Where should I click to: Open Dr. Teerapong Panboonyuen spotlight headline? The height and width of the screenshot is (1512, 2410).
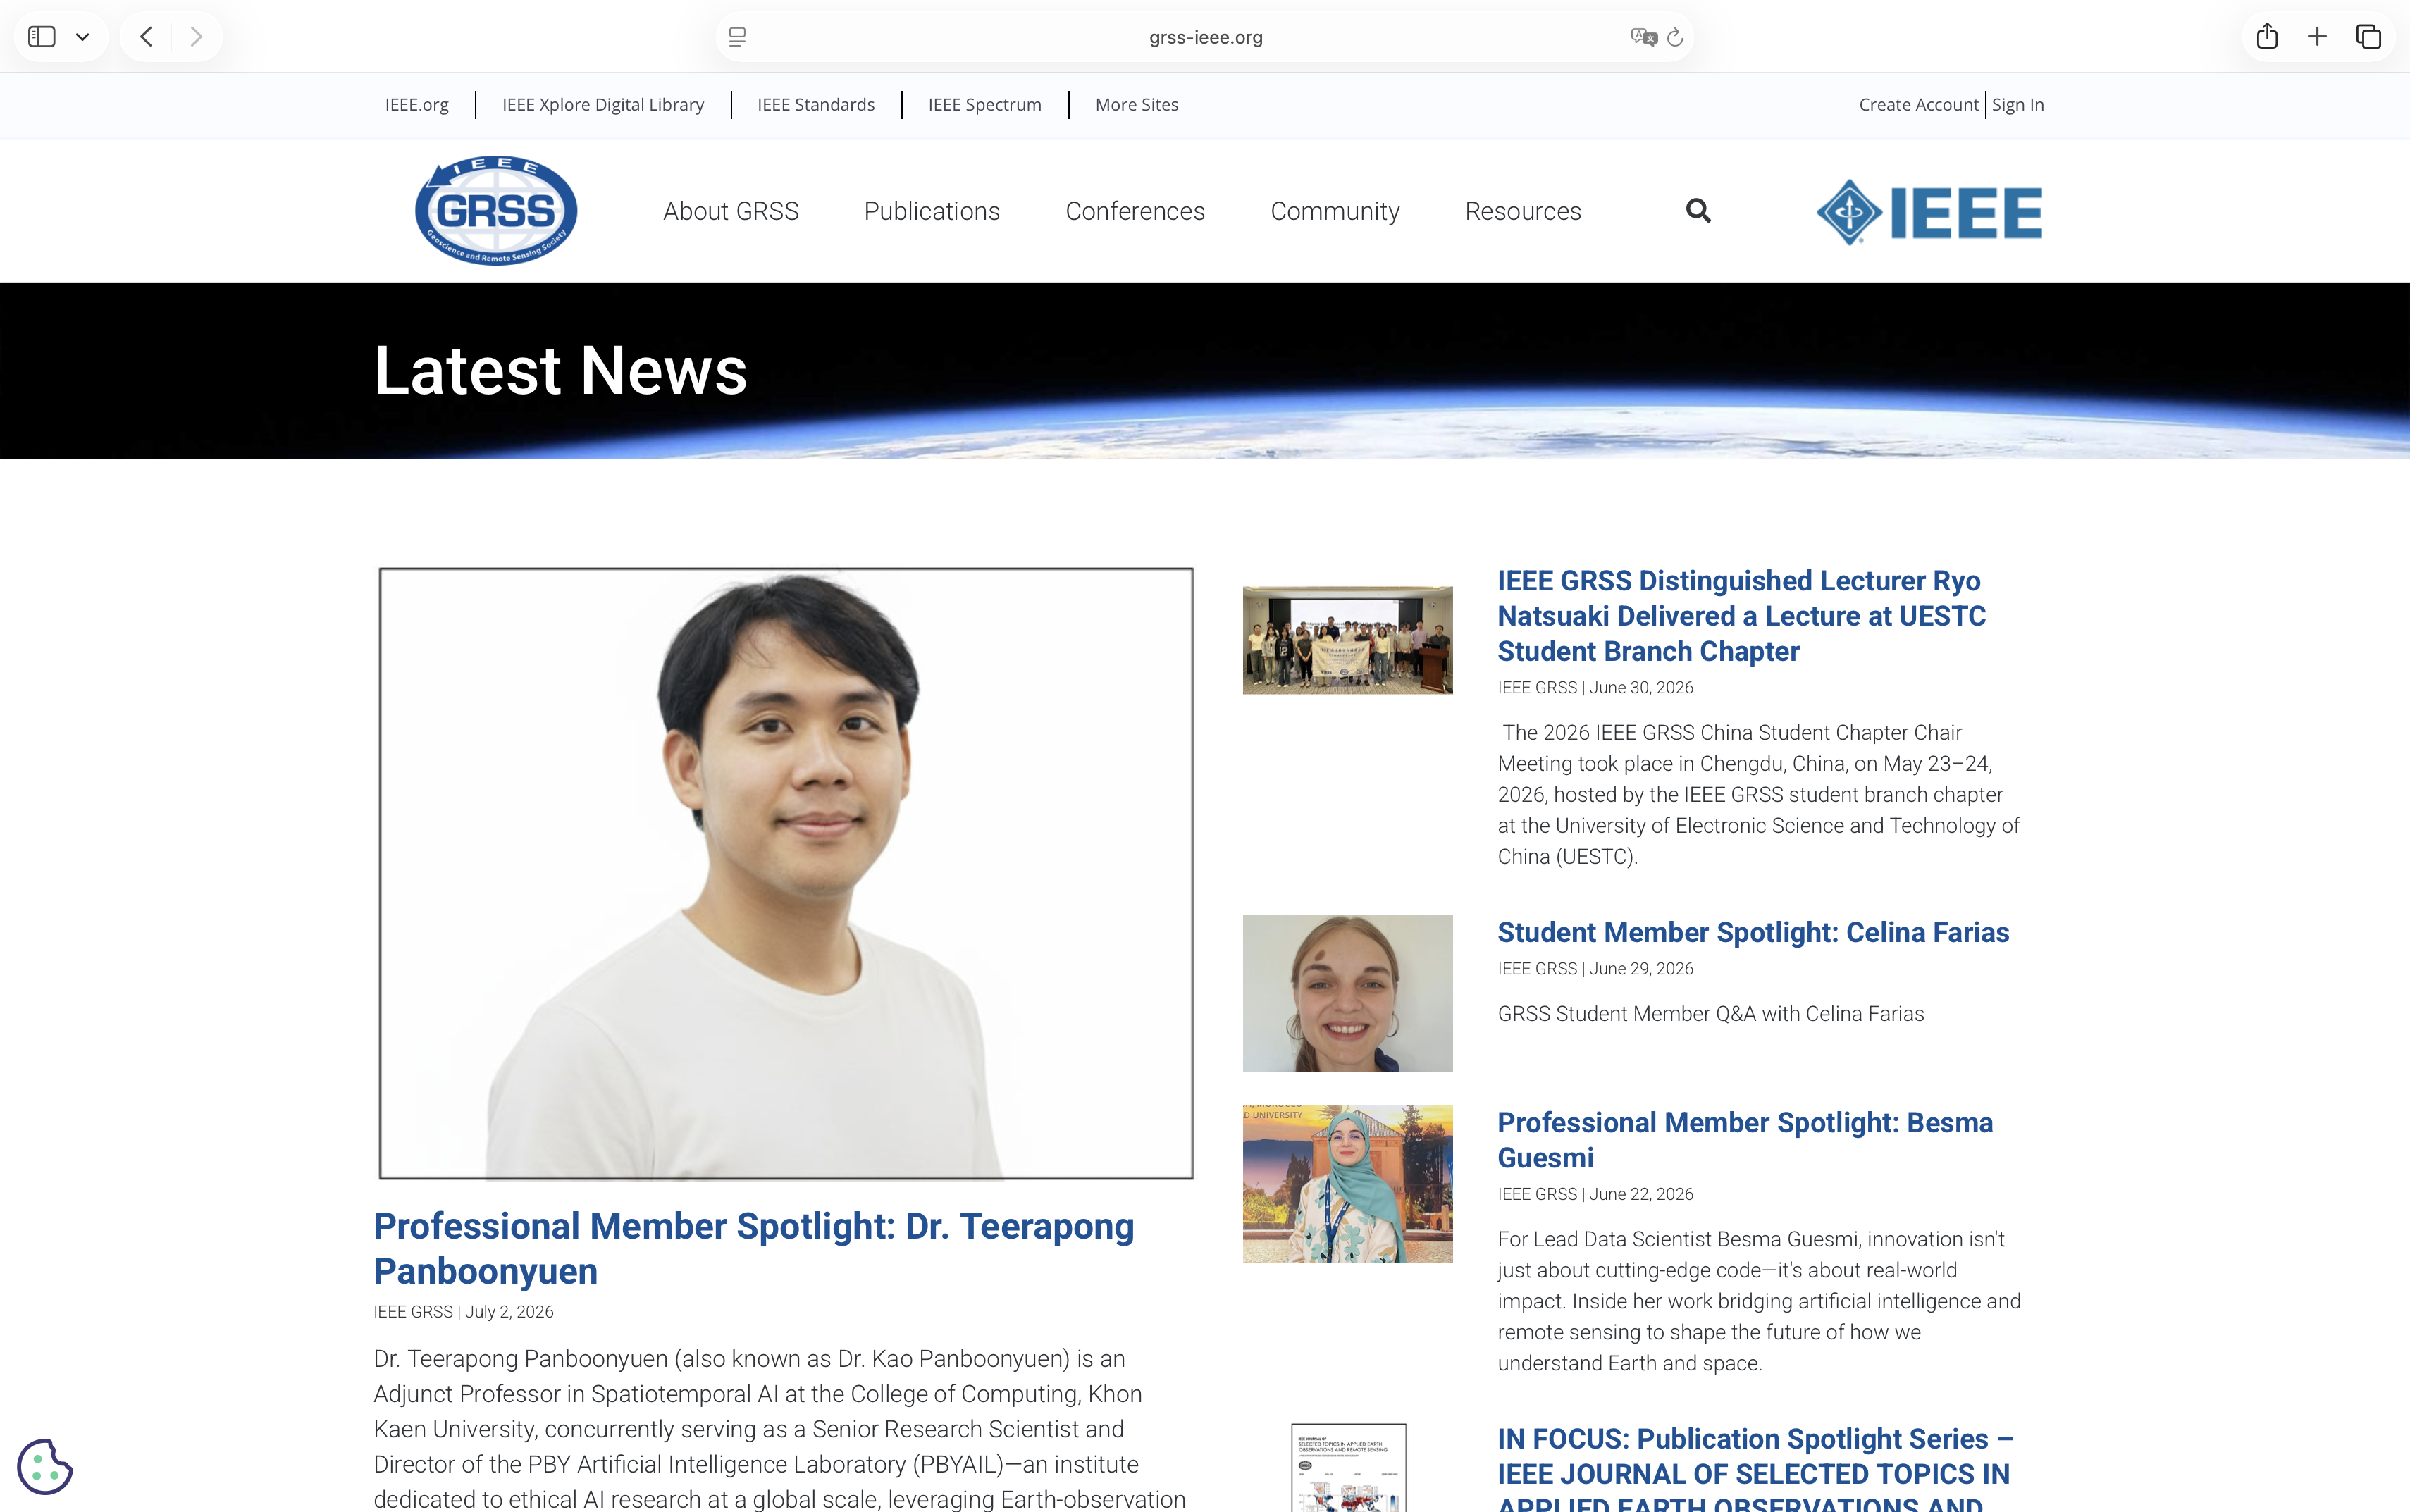pos(754,1248)
